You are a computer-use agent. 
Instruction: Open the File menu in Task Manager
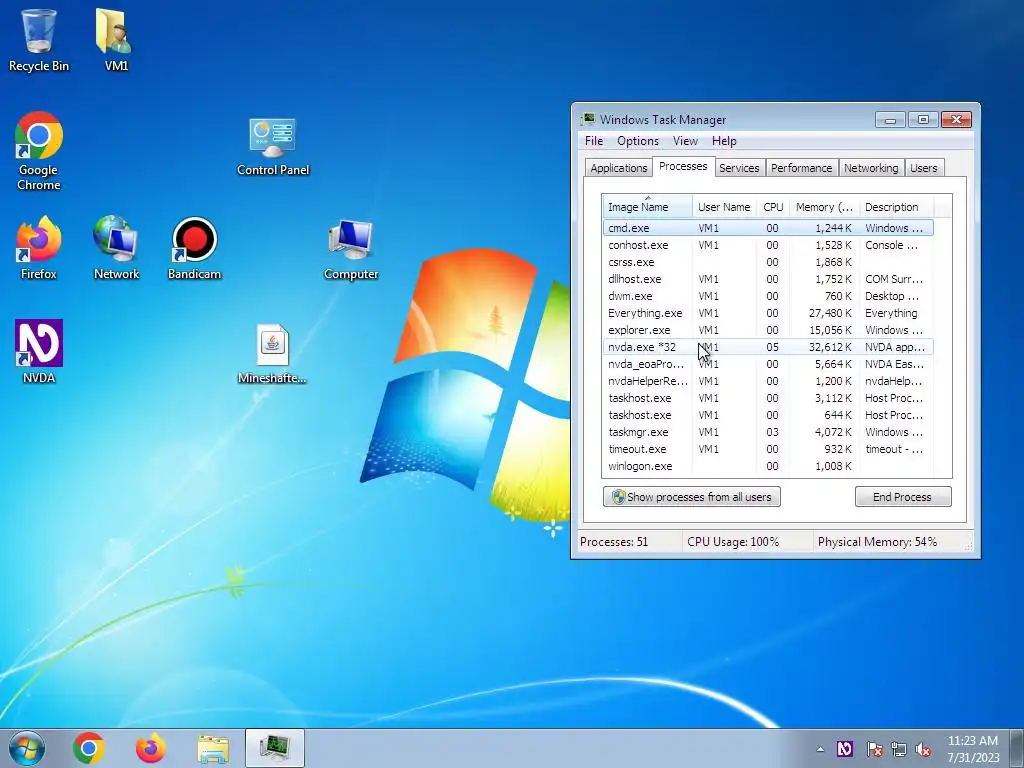pos(594,141)
